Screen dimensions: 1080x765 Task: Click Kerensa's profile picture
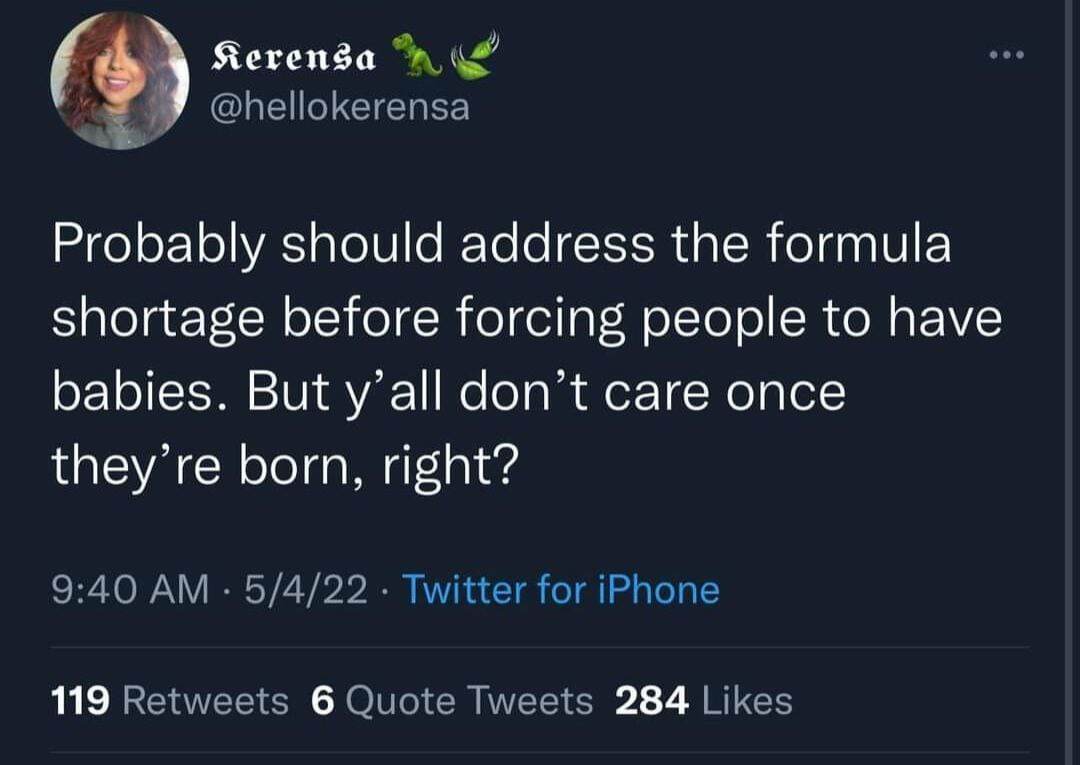(120, 81)
